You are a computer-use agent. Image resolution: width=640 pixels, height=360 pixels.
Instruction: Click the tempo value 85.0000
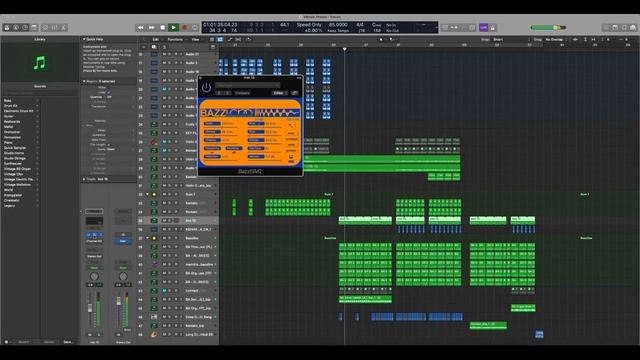pos(338,25)
